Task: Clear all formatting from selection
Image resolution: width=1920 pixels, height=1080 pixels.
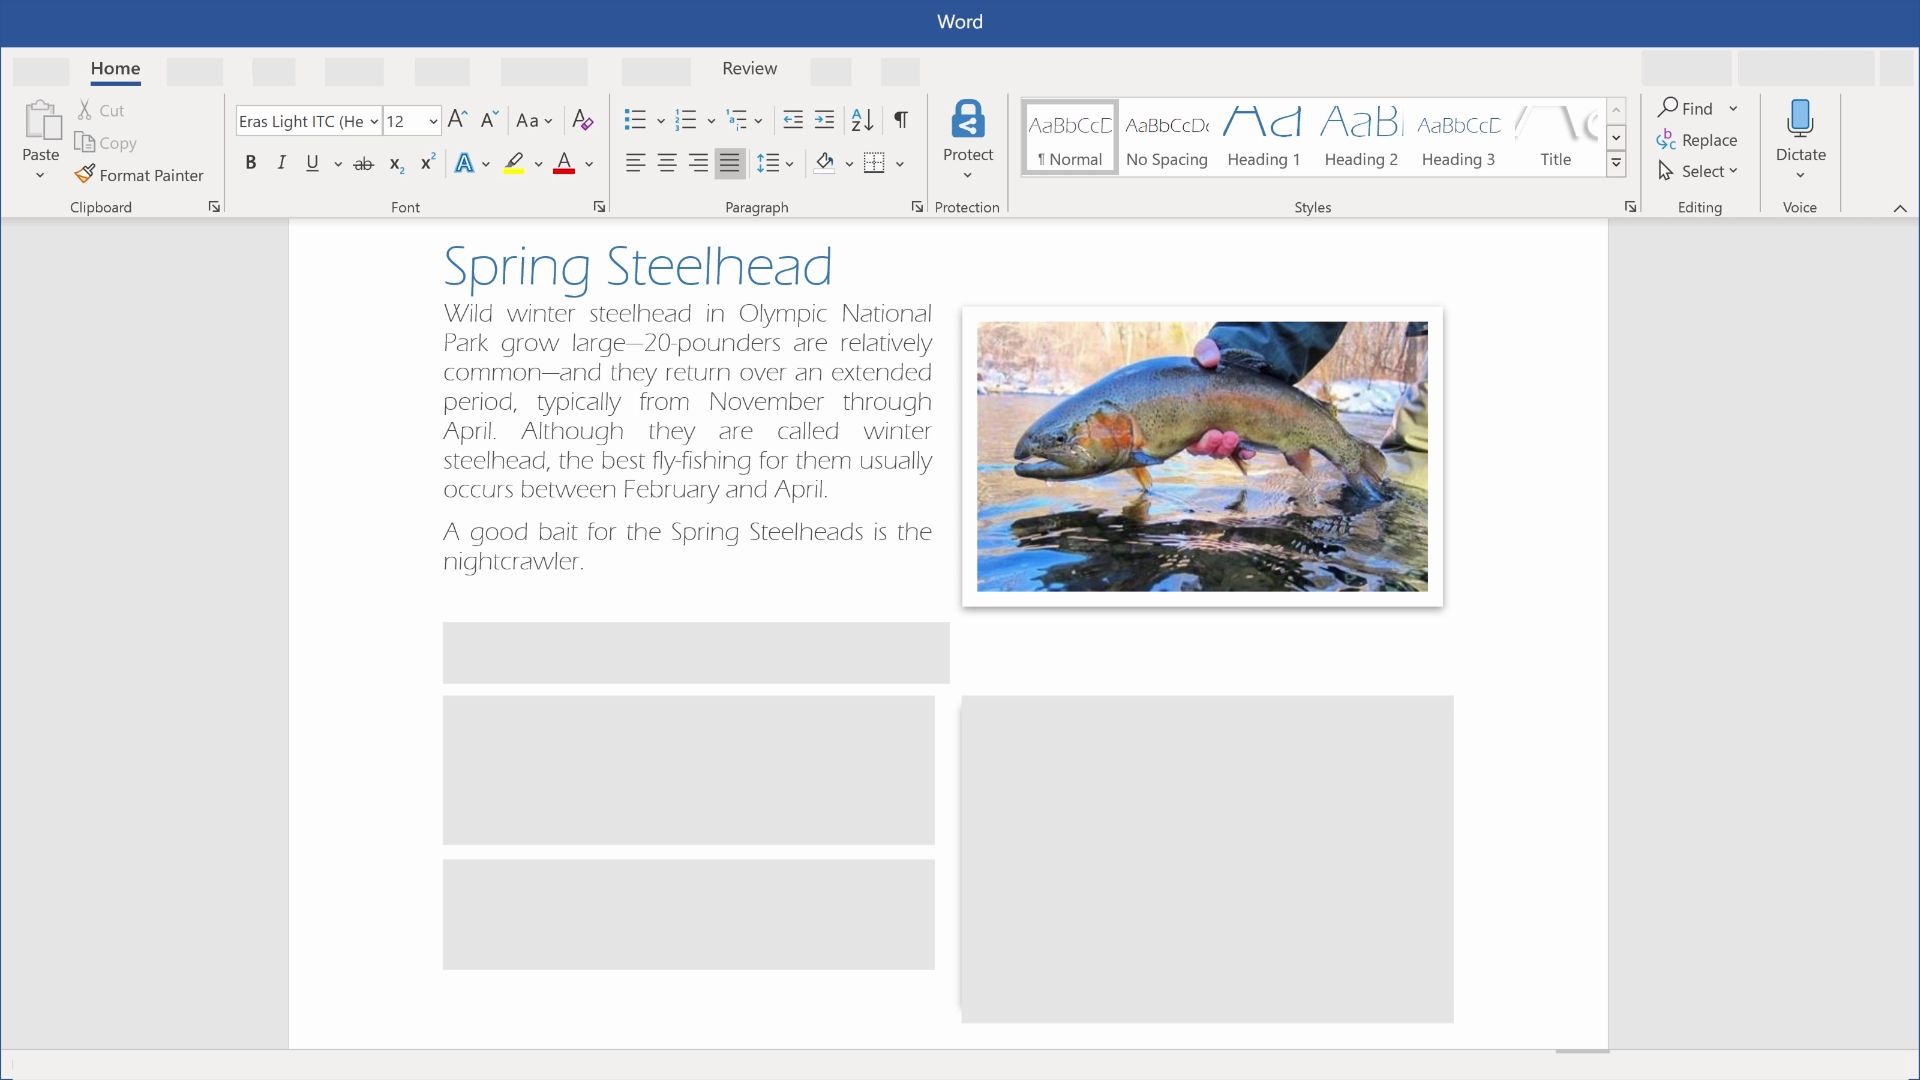Action: [x=582, y=120]
